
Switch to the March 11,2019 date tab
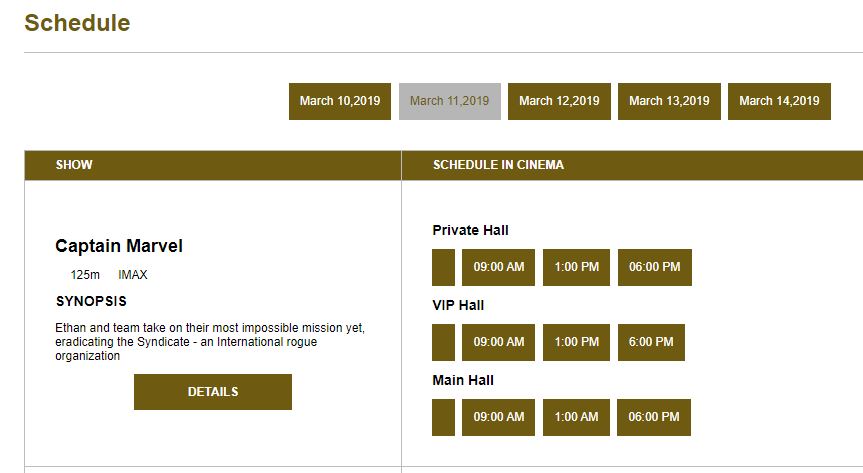pos(449,101)
